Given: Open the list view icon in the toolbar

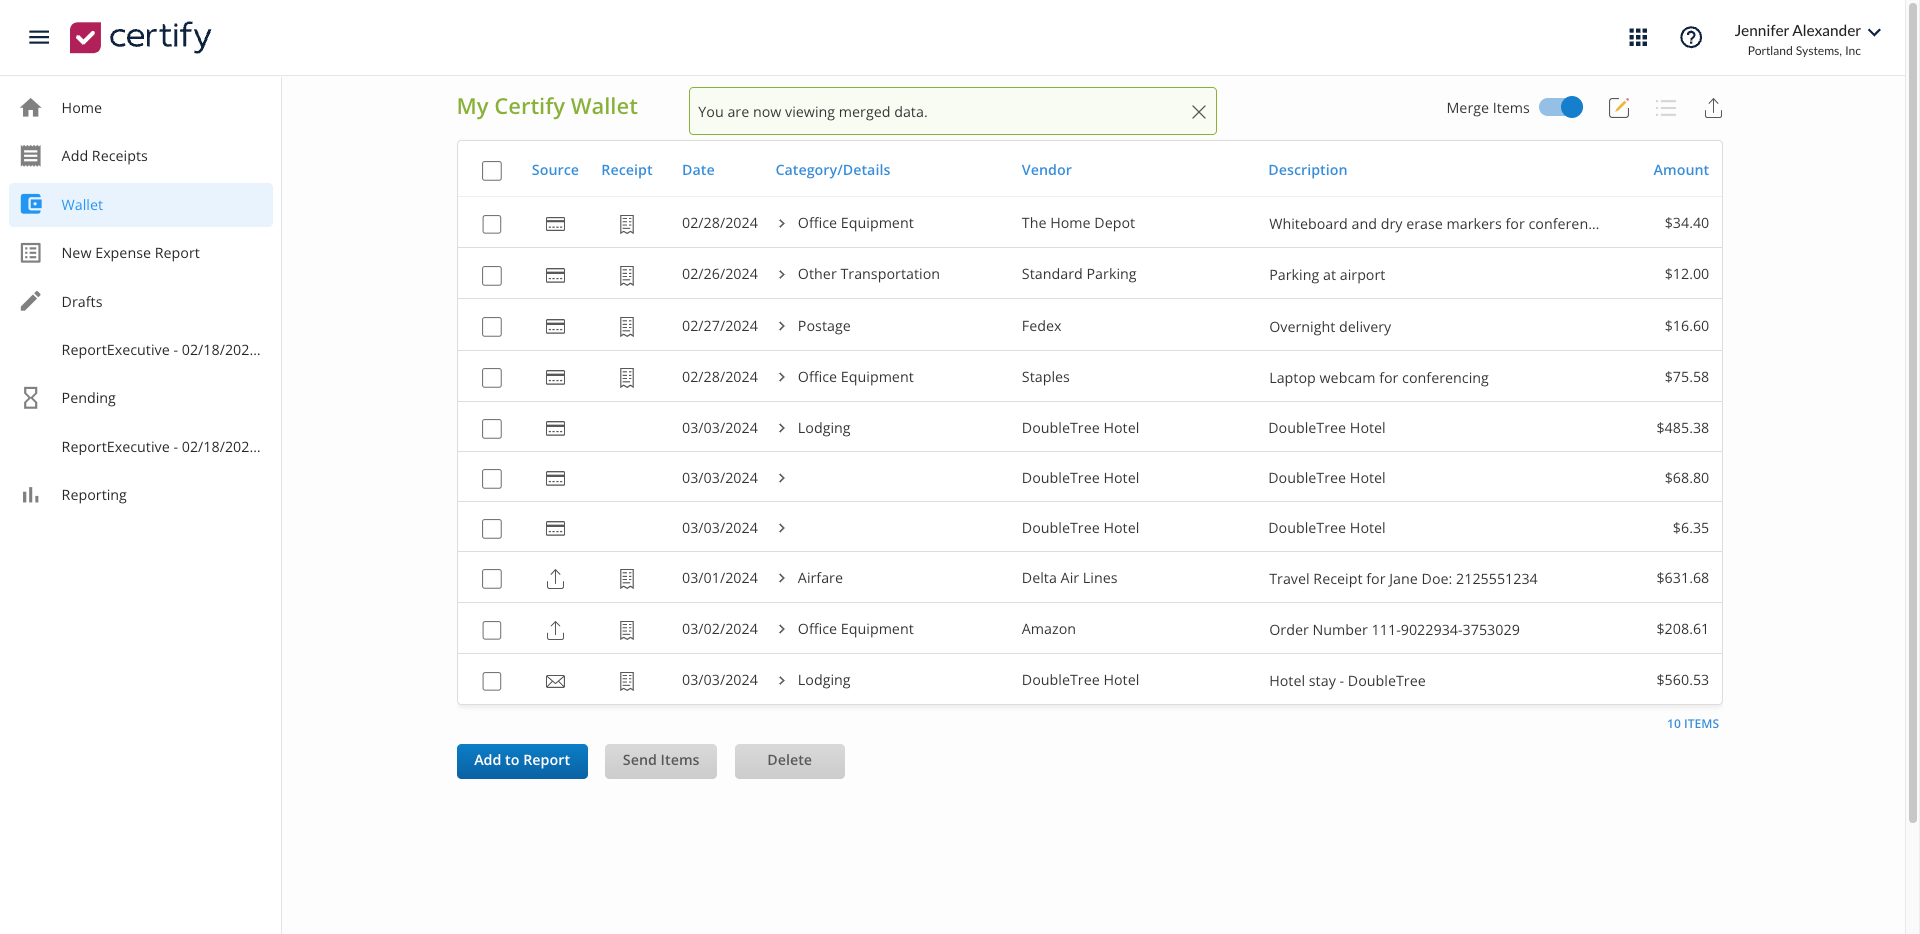Looking at the screenshot, I should (1666, 108).
